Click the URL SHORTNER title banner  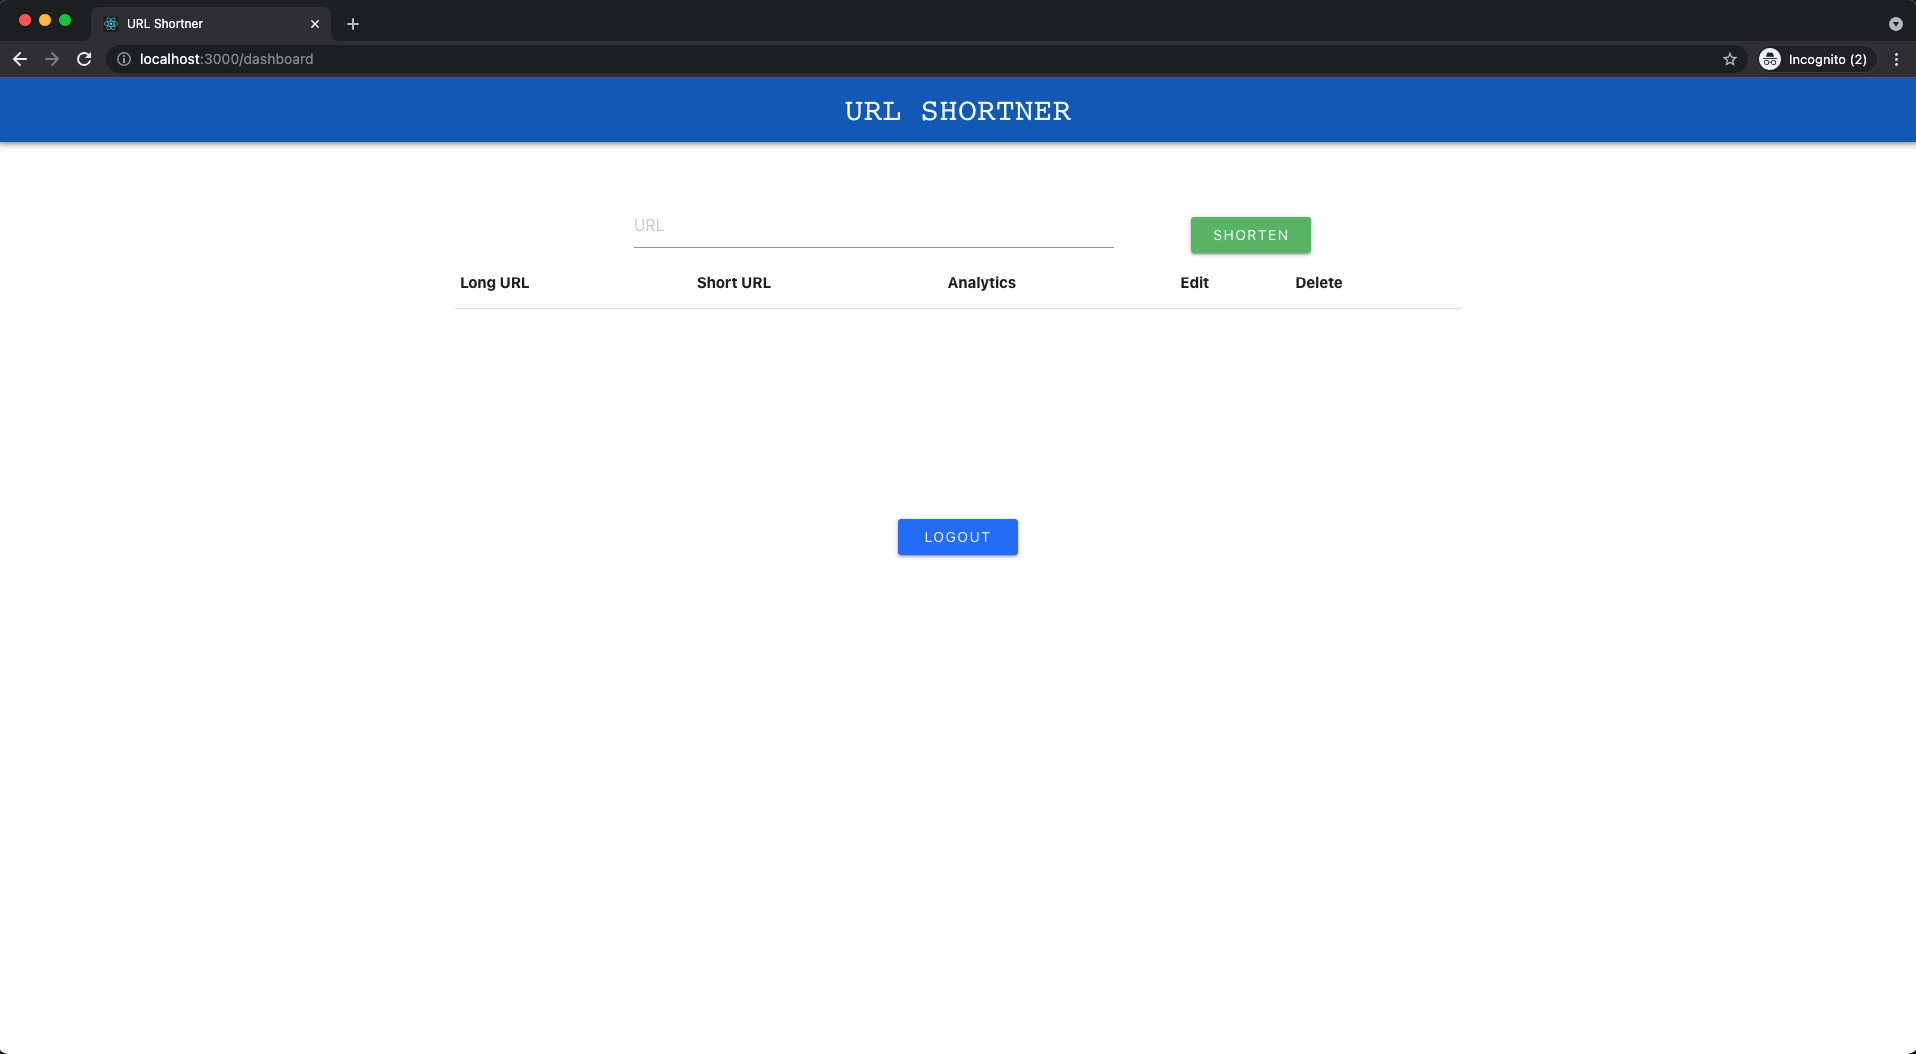[957, 110]
